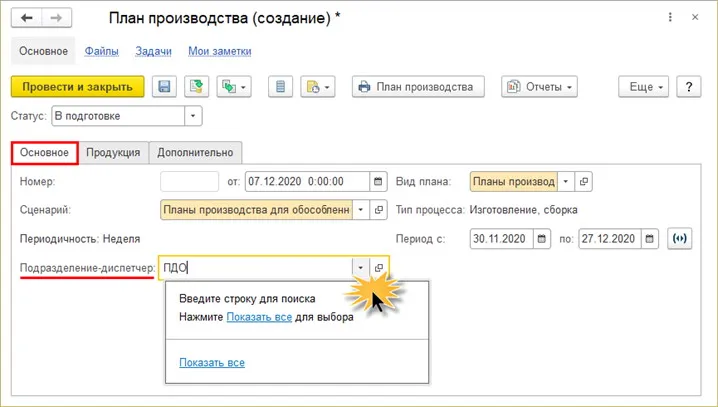Switch to the Дополнительно tab
Image resolution: width=718 pixels, height=407 pixels.
[196, 152]
